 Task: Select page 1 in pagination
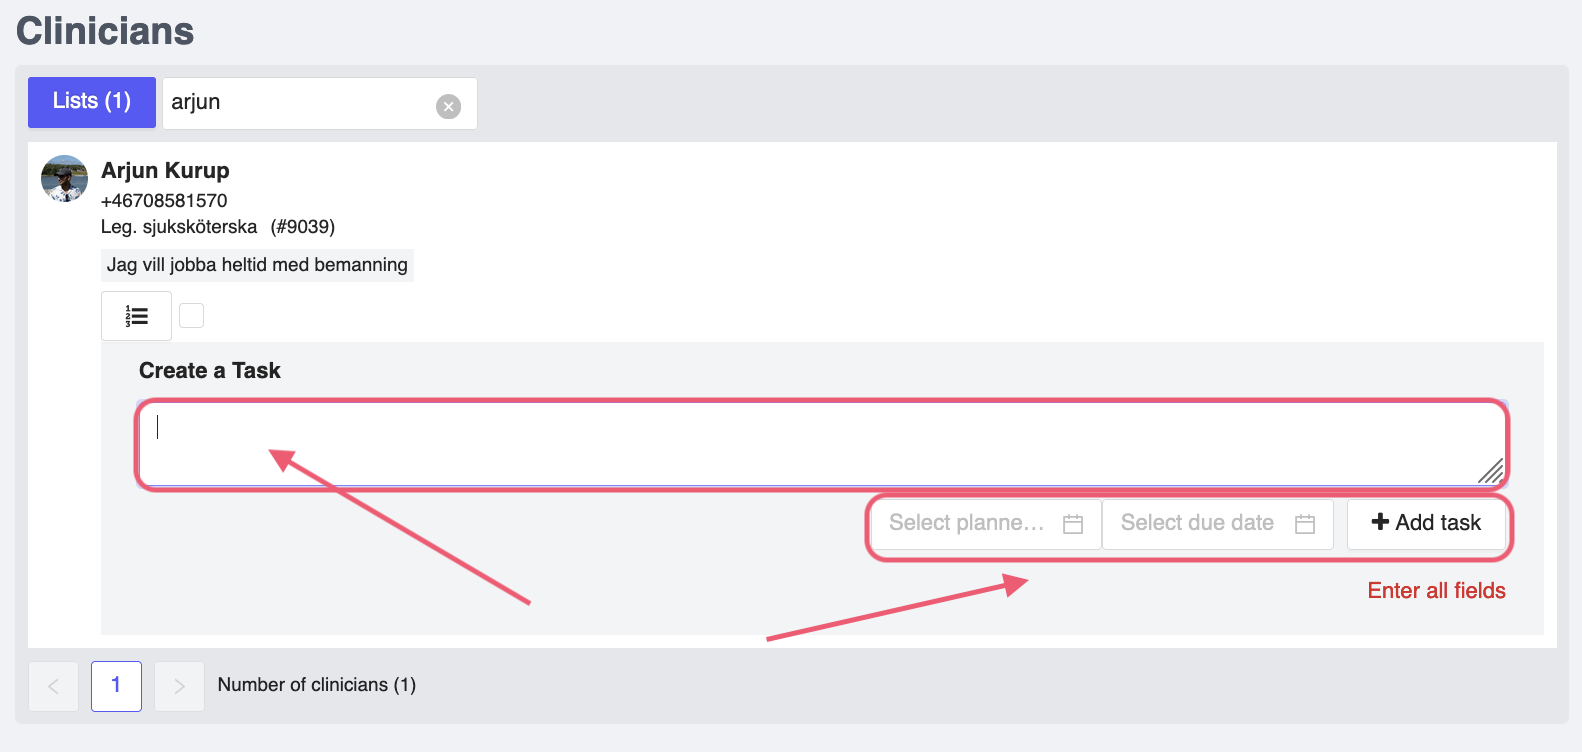116,686
